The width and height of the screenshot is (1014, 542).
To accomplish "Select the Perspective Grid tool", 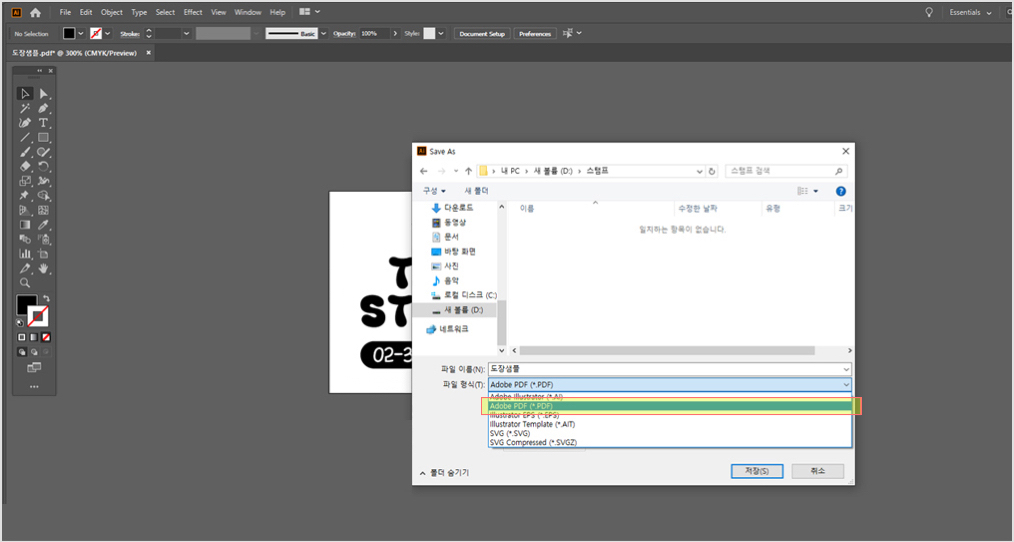I will point(25,210).
